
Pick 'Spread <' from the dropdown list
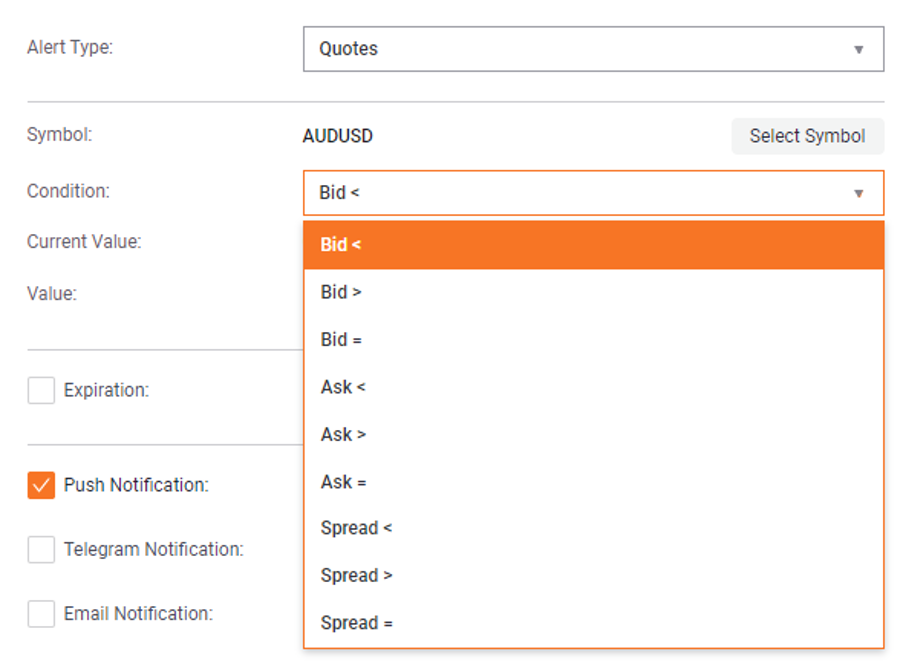pos(594,528)
